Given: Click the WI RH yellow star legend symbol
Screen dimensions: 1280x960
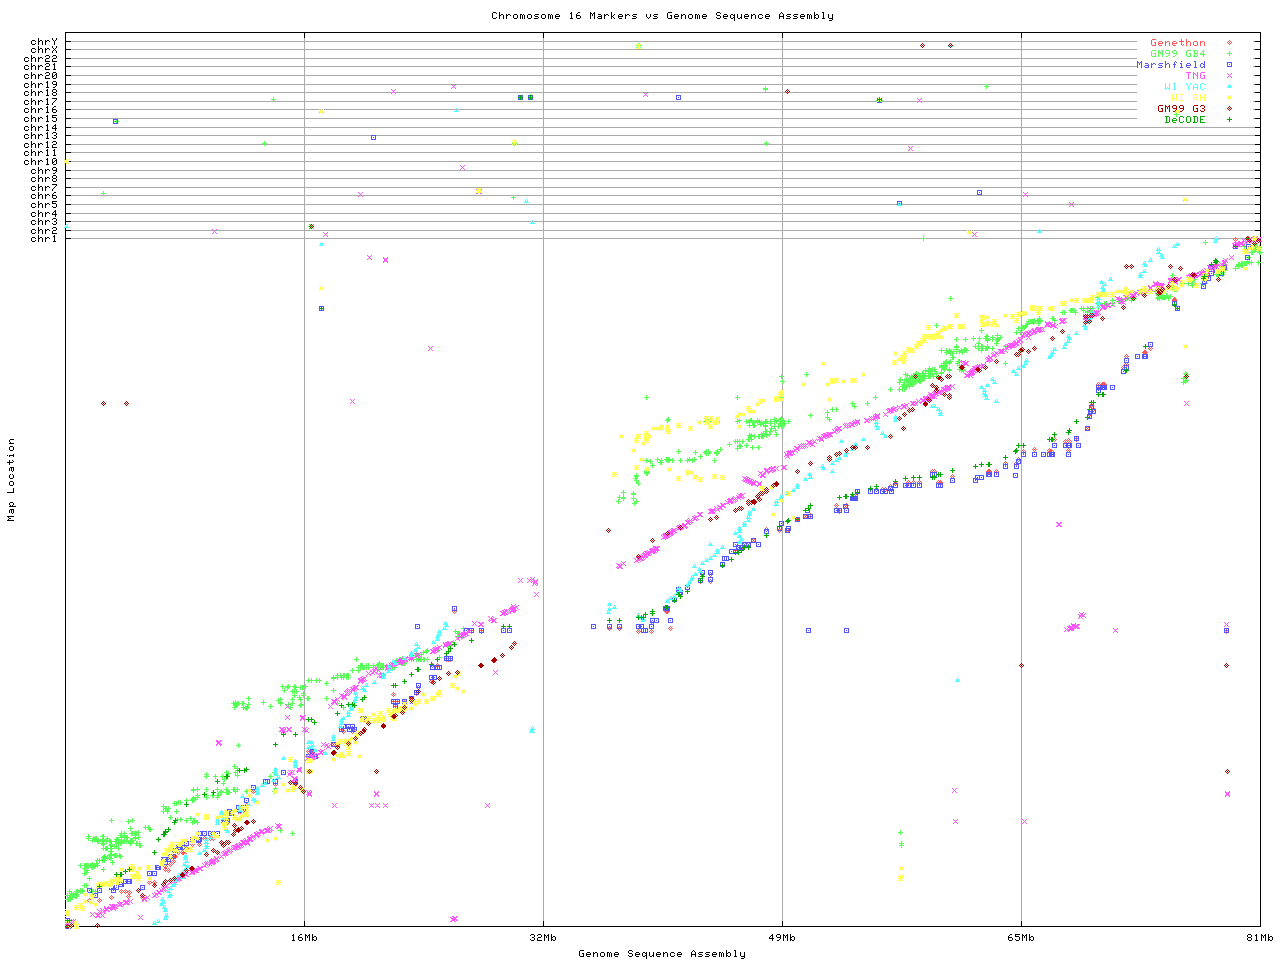Looking at the screenshot, I should [x=1228, y=98].
